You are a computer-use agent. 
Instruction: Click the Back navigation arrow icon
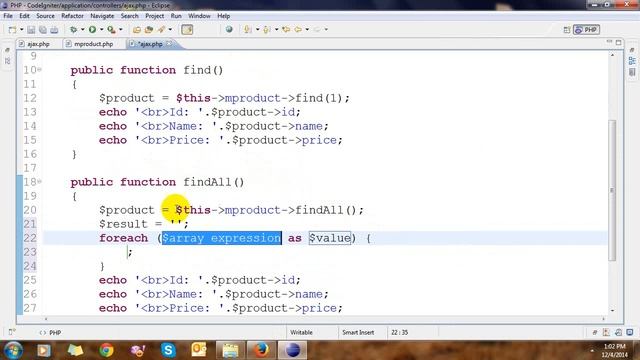[298, 30]
